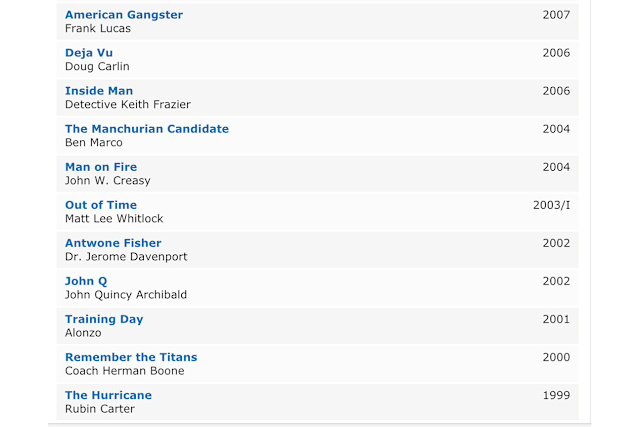Open the Out of Time link
This screenshot has width=640, height=427.
coord(101,205)
